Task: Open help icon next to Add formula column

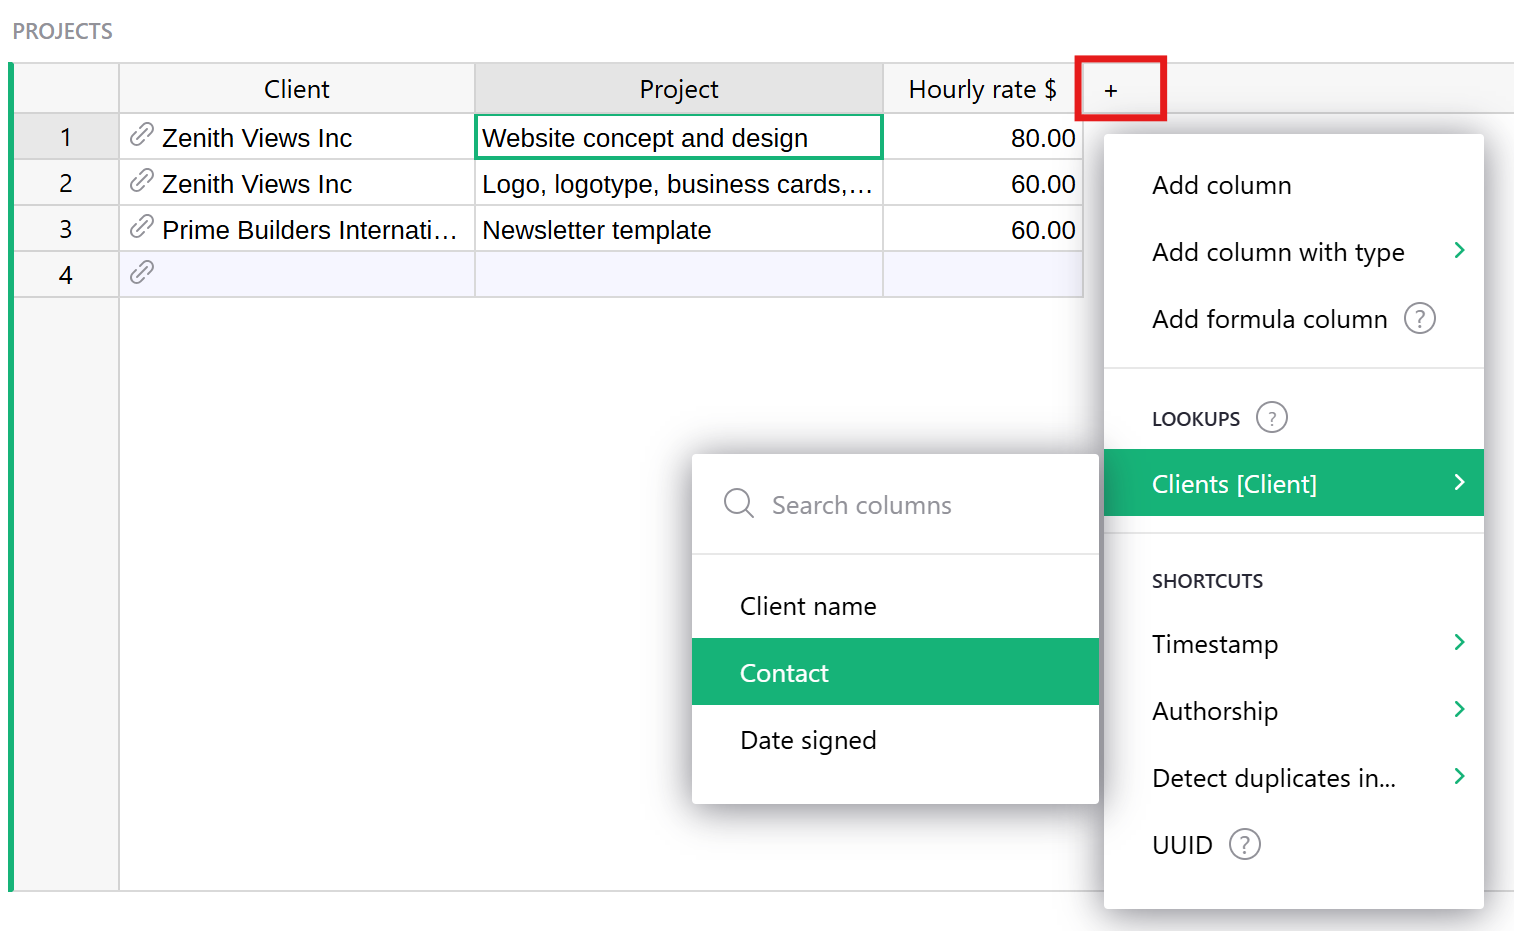Action: (1419, 319)
